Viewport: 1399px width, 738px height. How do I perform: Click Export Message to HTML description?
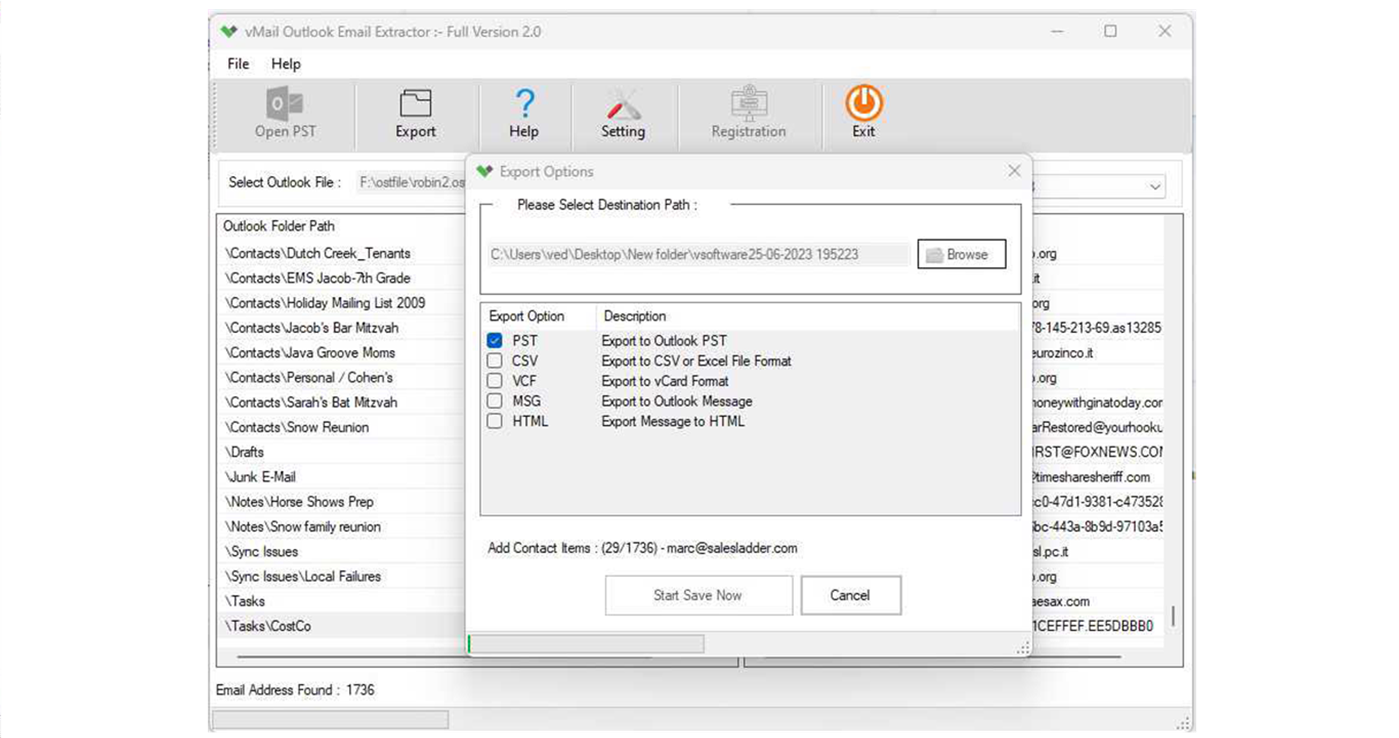pos(673,421)
